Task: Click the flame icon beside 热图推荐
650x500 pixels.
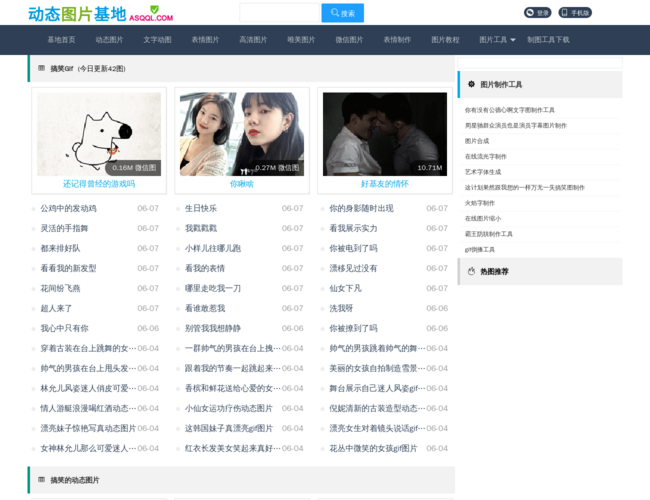Action: [x=471, y=271]
